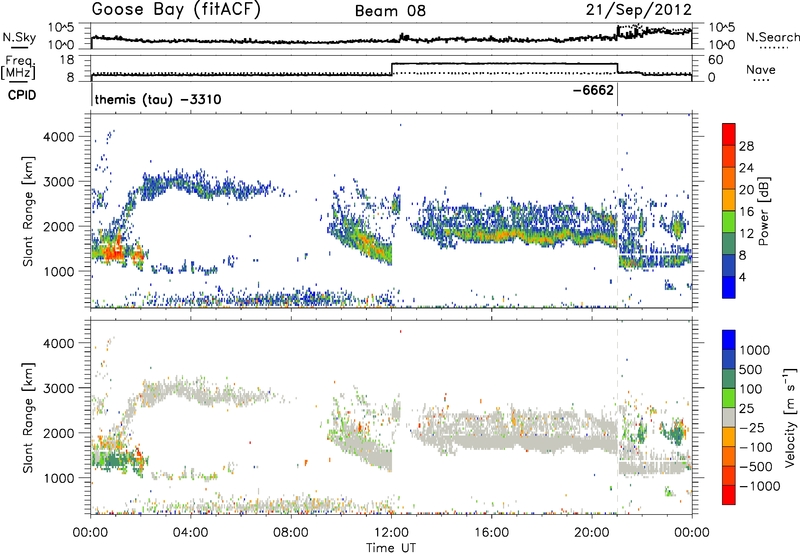Screen dimensions: 800x554
Task: Select the 'CPID' row label
Action: coord(22,95)
